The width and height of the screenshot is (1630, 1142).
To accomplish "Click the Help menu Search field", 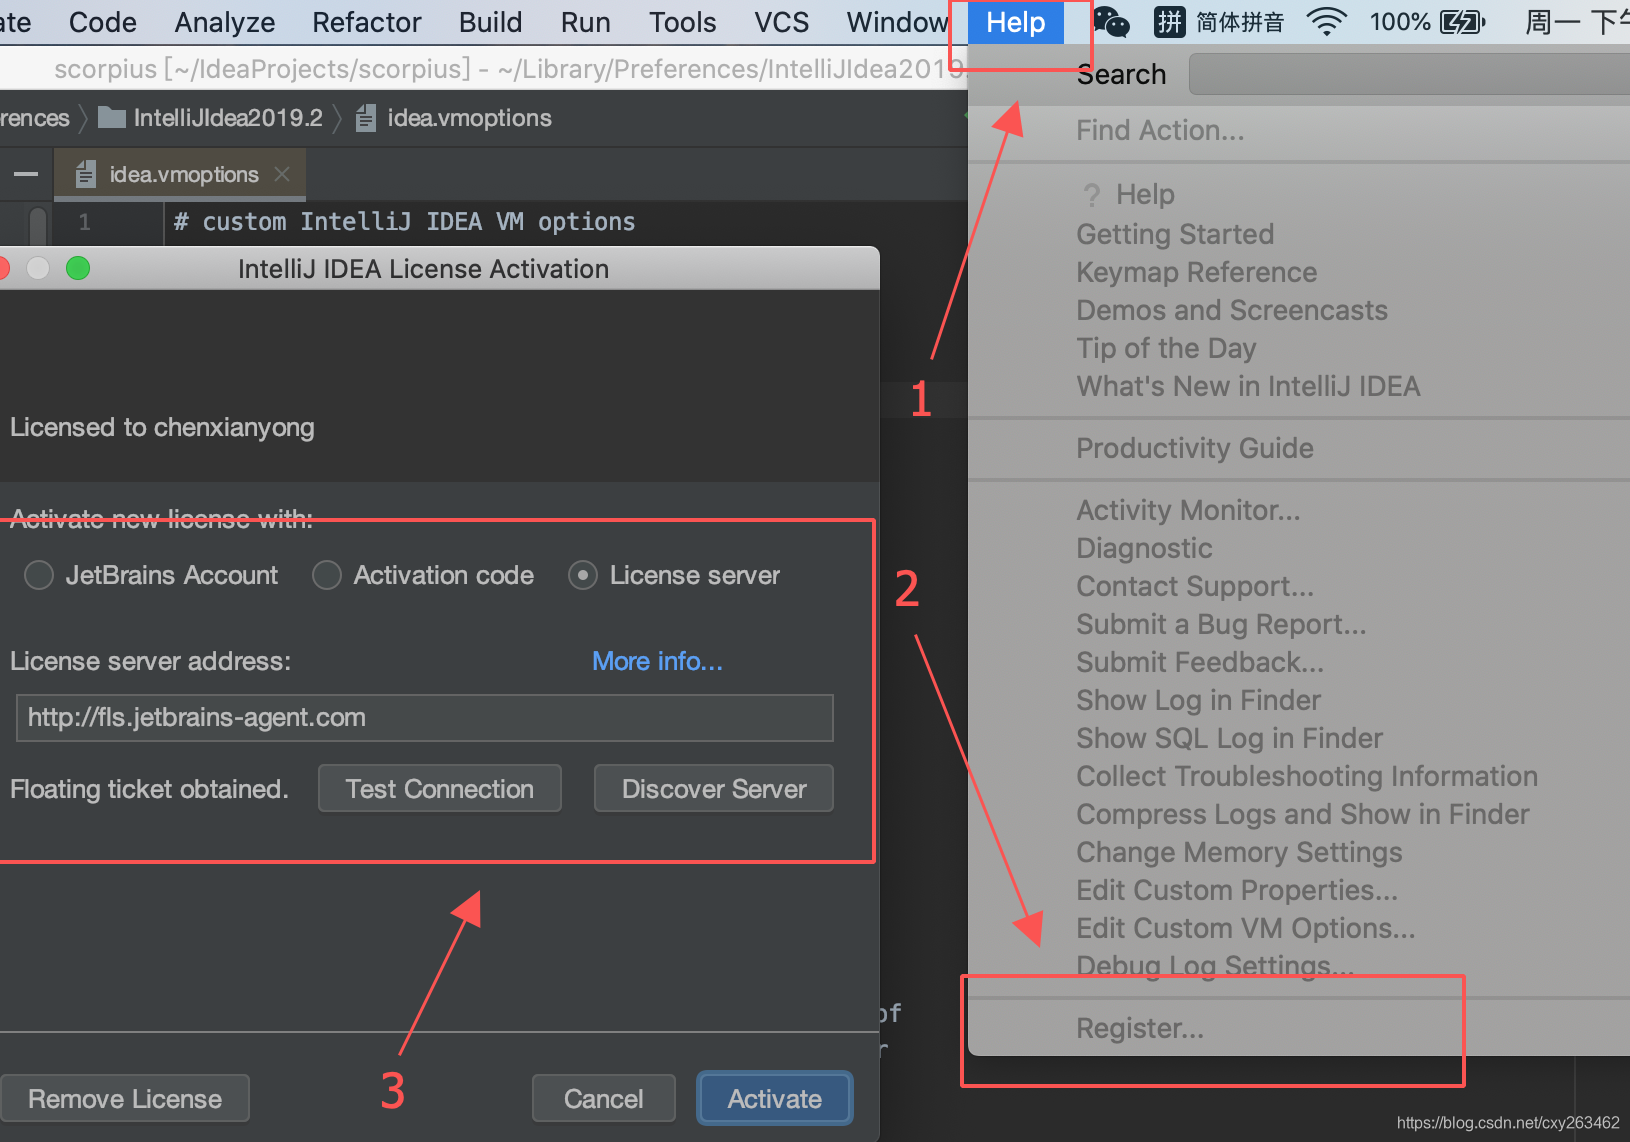I will [1409, 75].
